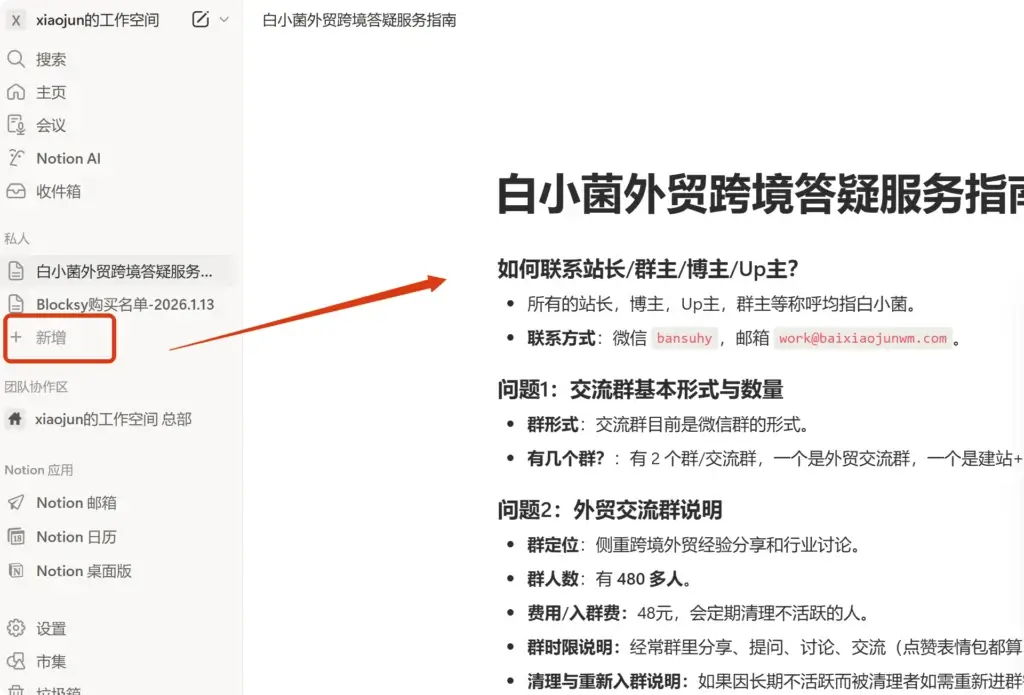Open the xiaojun workspace avatar icon
The width and height of the screenshot is (1024, 695).
(16, 20)
